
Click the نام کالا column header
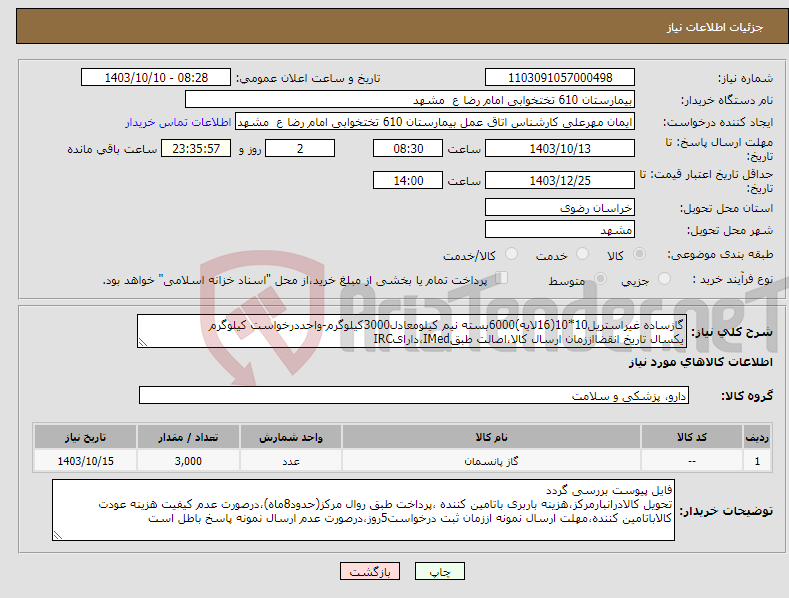pyautogui.click(x=491, y=437)
